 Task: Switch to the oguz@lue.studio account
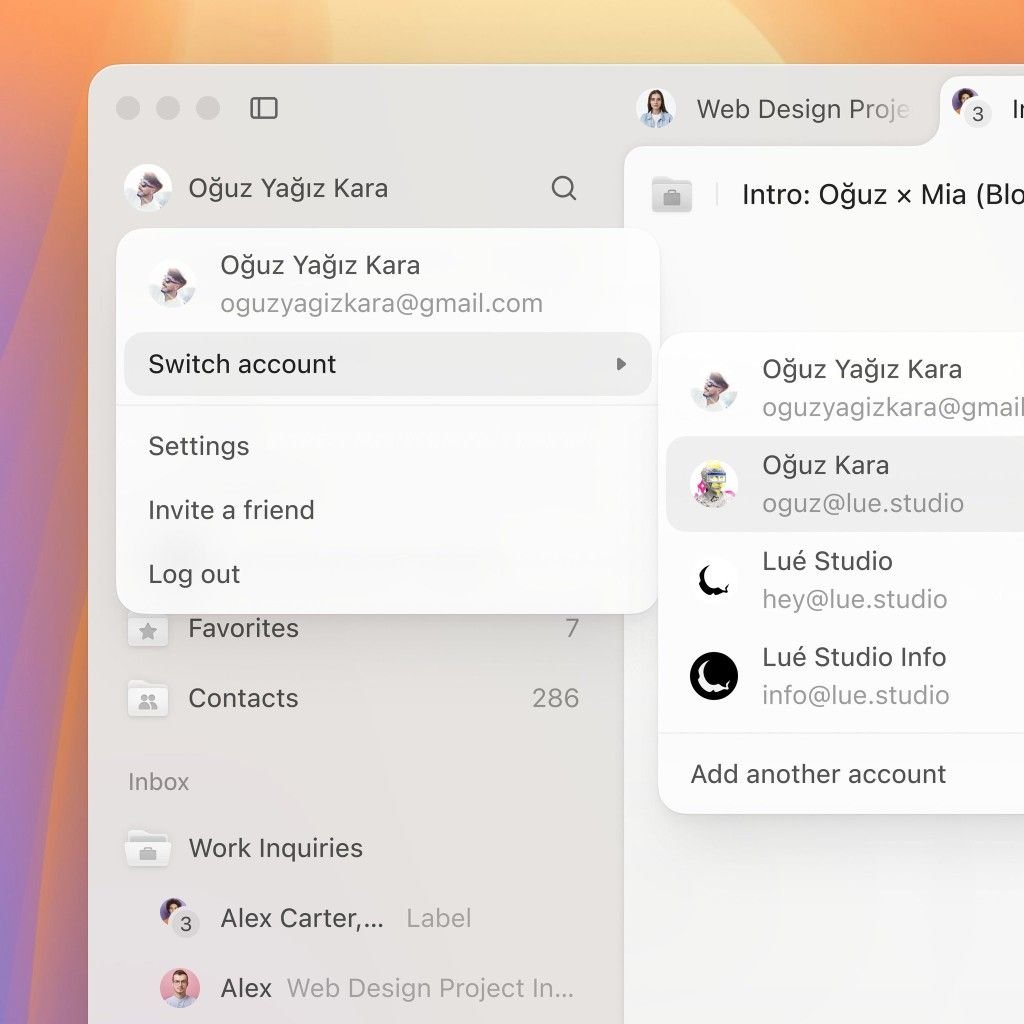point(845,484)
